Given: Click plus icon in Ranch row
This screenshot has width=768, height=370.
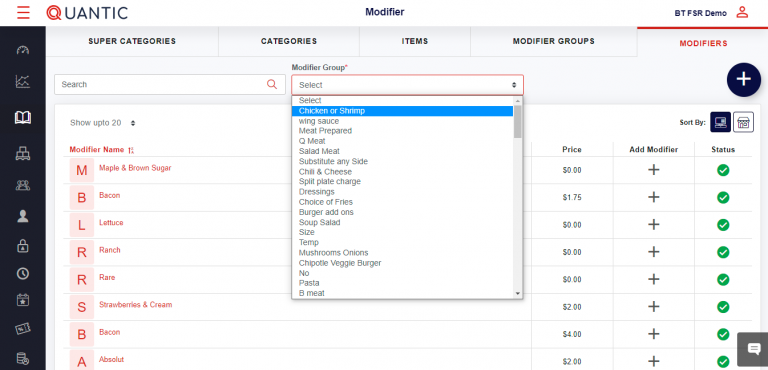Looking at the screenshot, I should (653, 252).
